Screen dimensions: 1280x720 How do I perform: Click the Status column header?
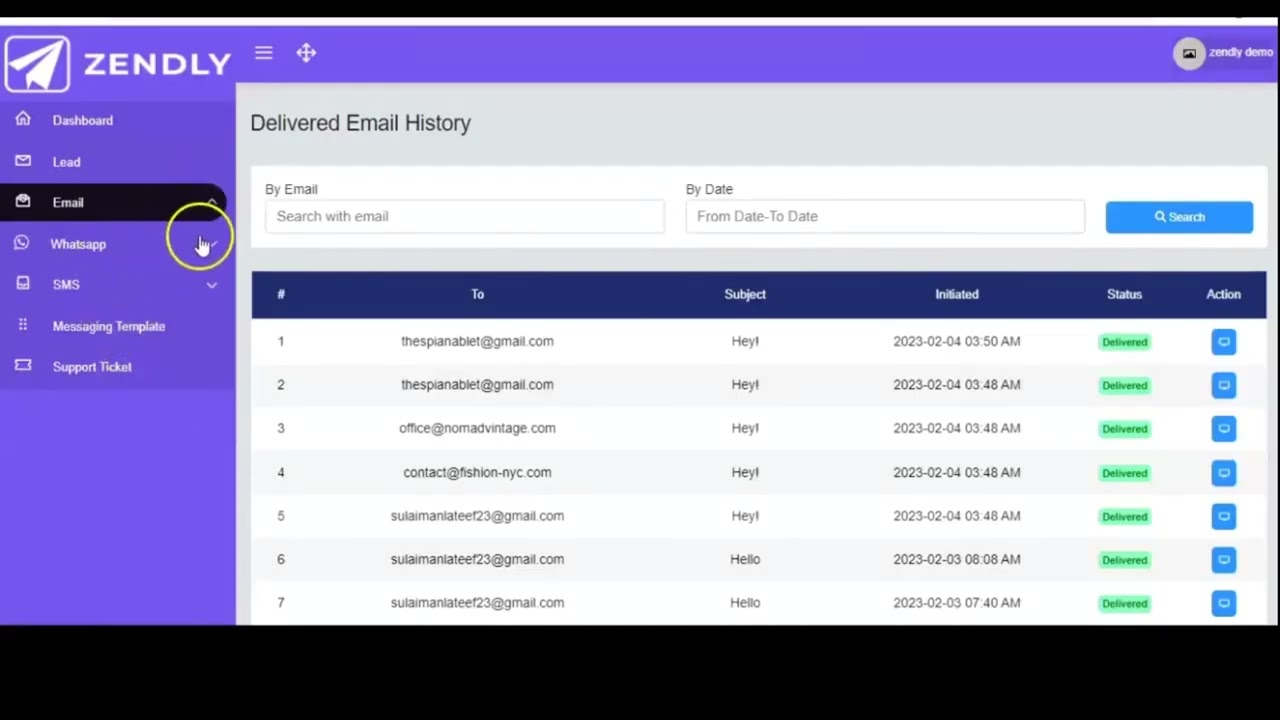1124,294
